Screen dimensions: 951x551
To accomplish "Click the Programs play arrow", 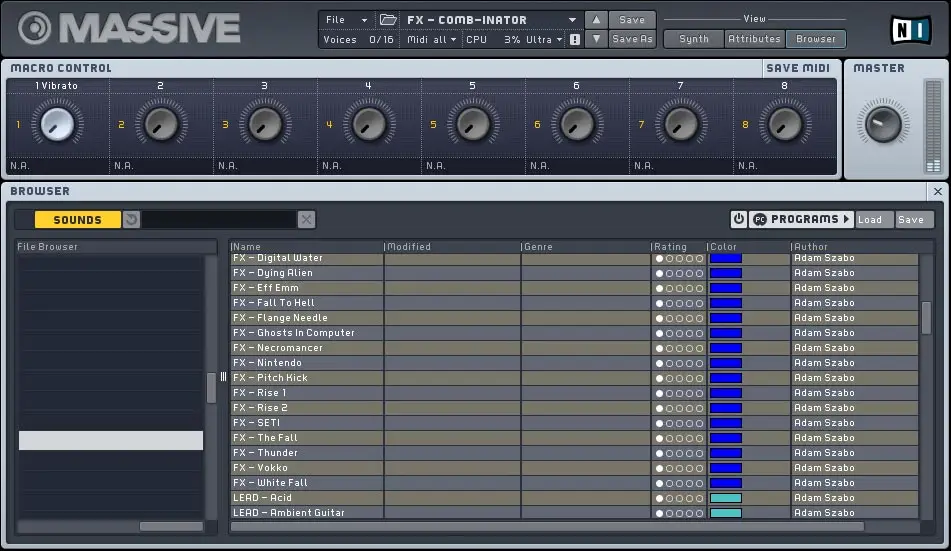I will (846, 219).
